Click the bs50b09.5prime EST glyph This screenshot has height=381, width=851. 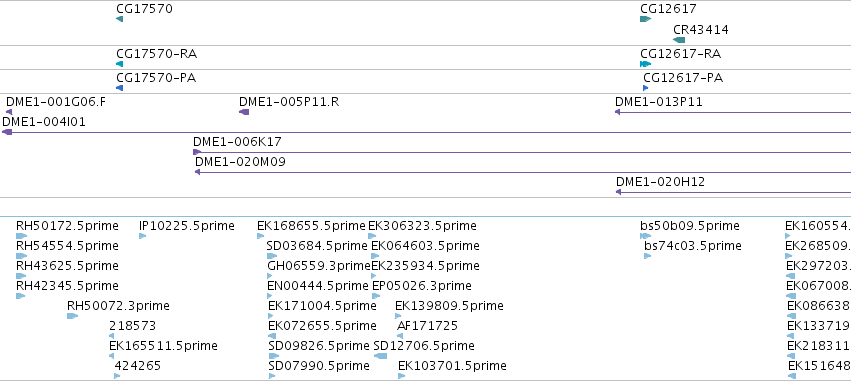pyautogui.click(x=646, y=236)
